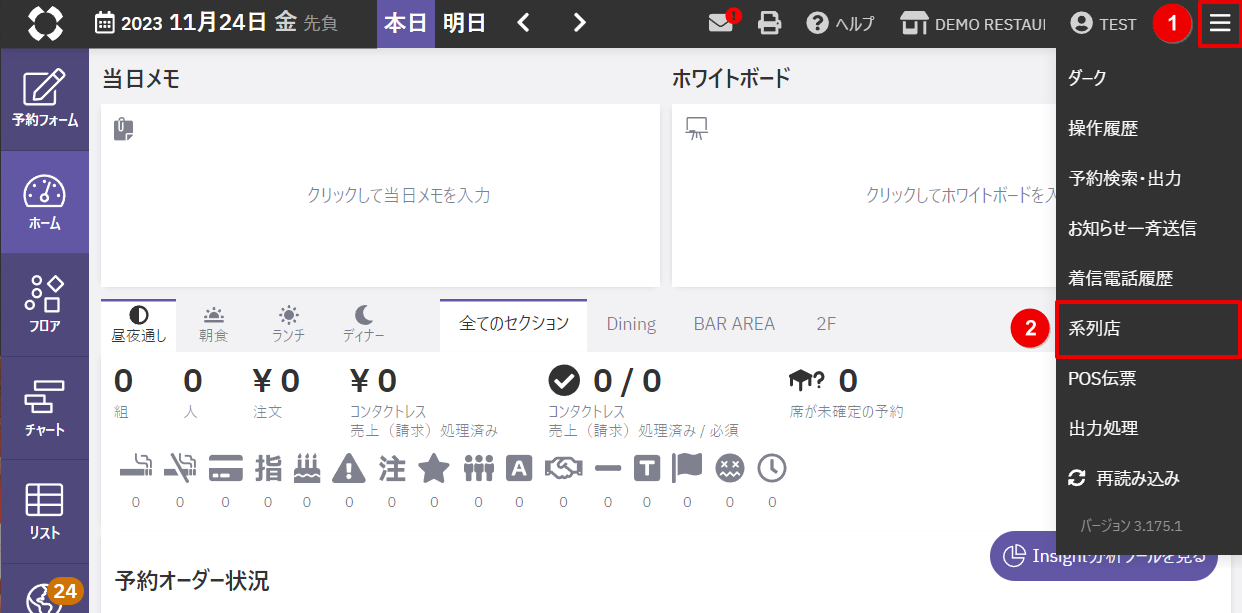1242x613 pixels.
Task: Open the 予約フォーム sidebar icon
Action: [x=45, y=99]
